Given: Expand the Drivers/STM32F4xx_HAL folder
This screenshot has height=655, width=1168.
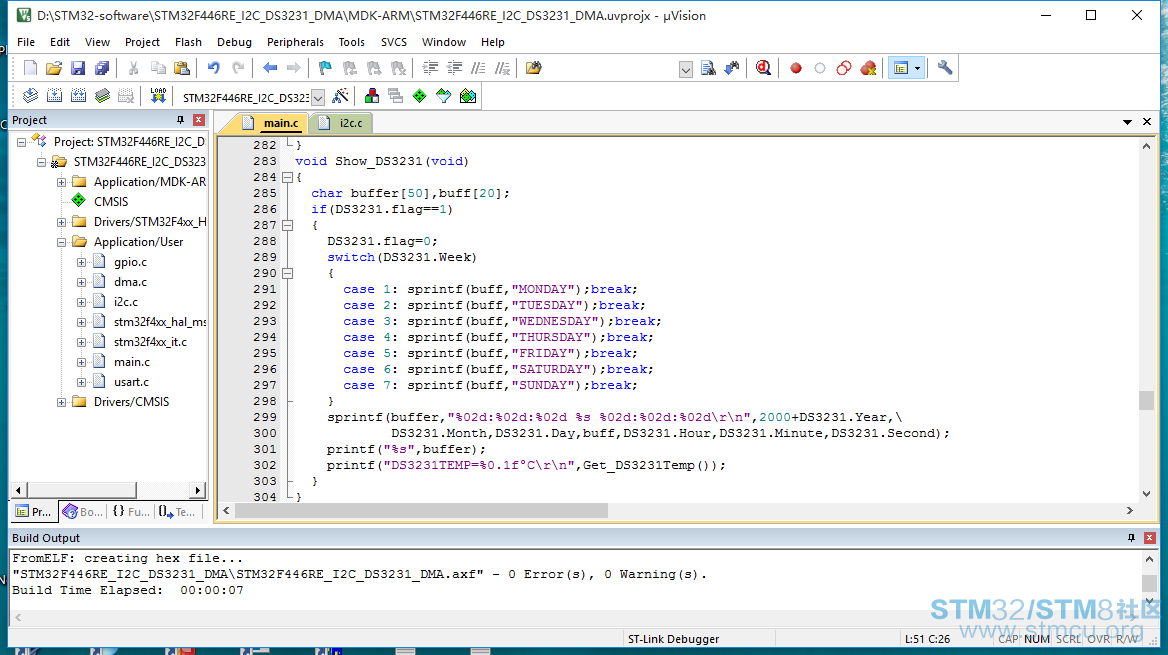Looking at the screenshot, I should pyautogui.click(x=62, y=222).
